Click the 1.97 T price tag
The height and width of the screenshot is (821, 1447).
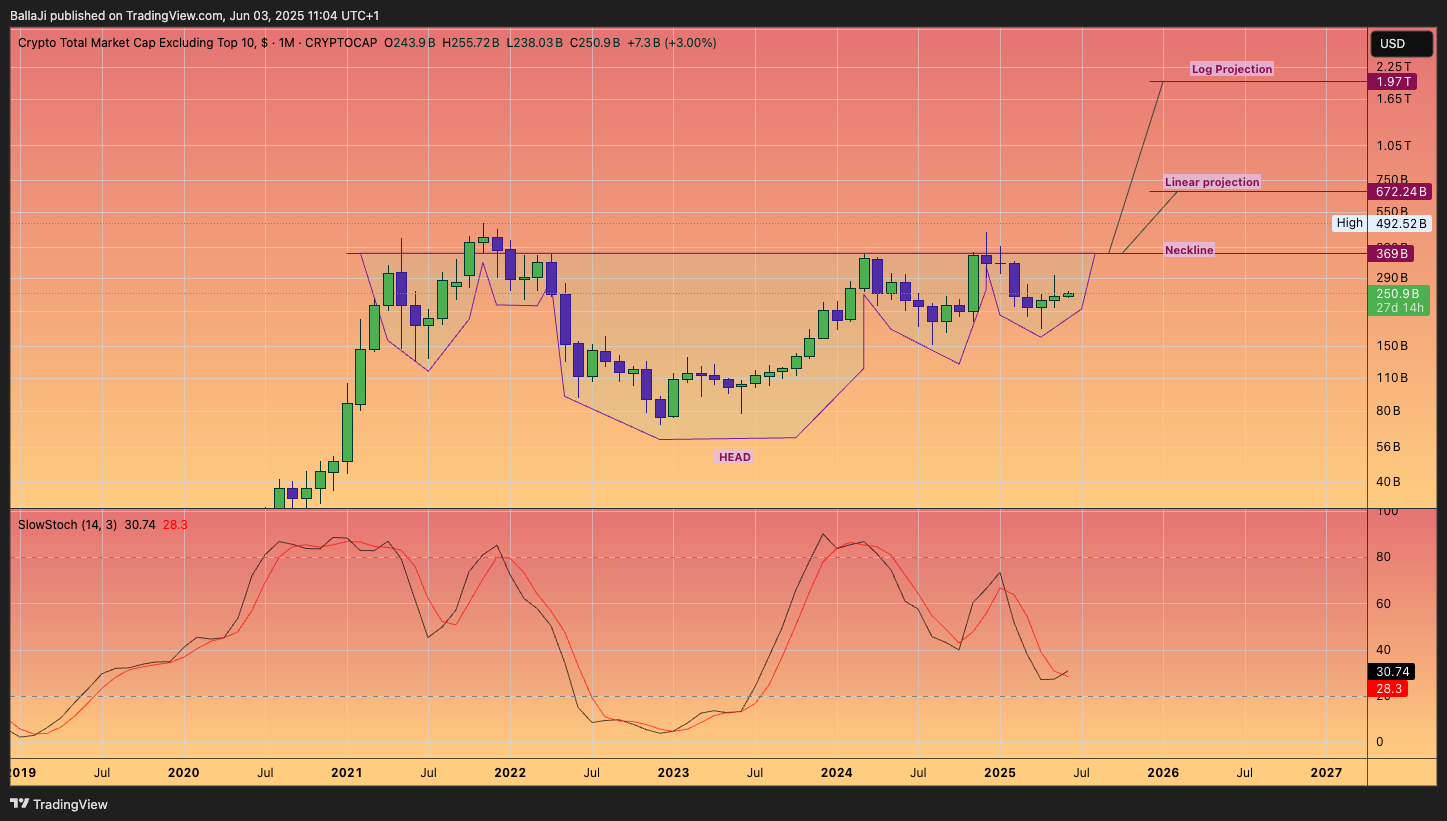[1394, 82]
